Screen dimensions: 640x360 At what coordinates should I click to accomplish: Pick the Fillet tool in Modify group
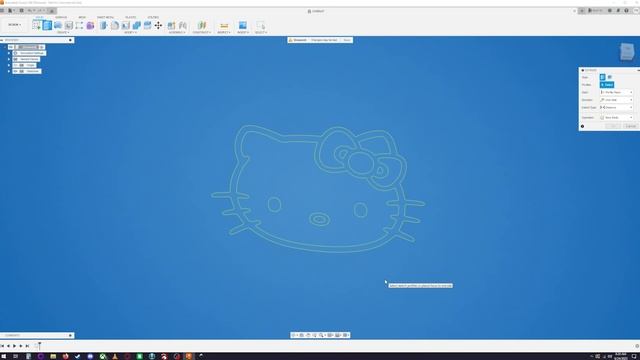pos(115,25)
